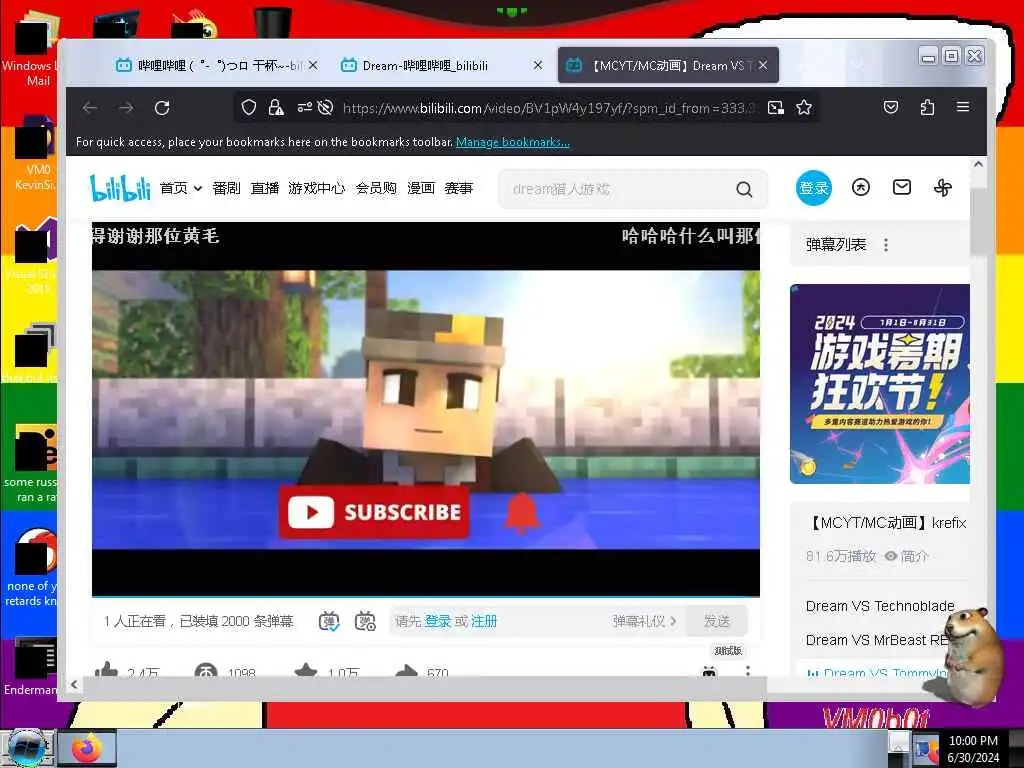Click the 注册 link in danmaku input

[484, 621]
